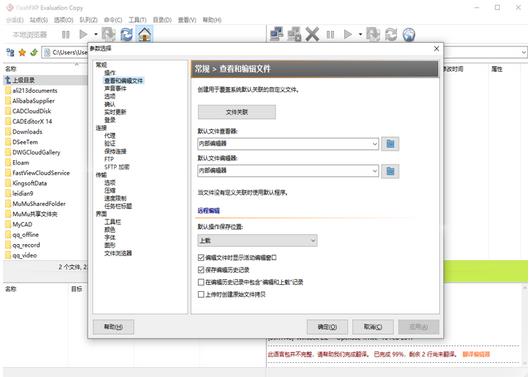The width and height of the screenshot is (530, 377).
Task: Click the 属性 column header in right pane
Action: pyautogui.click(x=497, y=69)
